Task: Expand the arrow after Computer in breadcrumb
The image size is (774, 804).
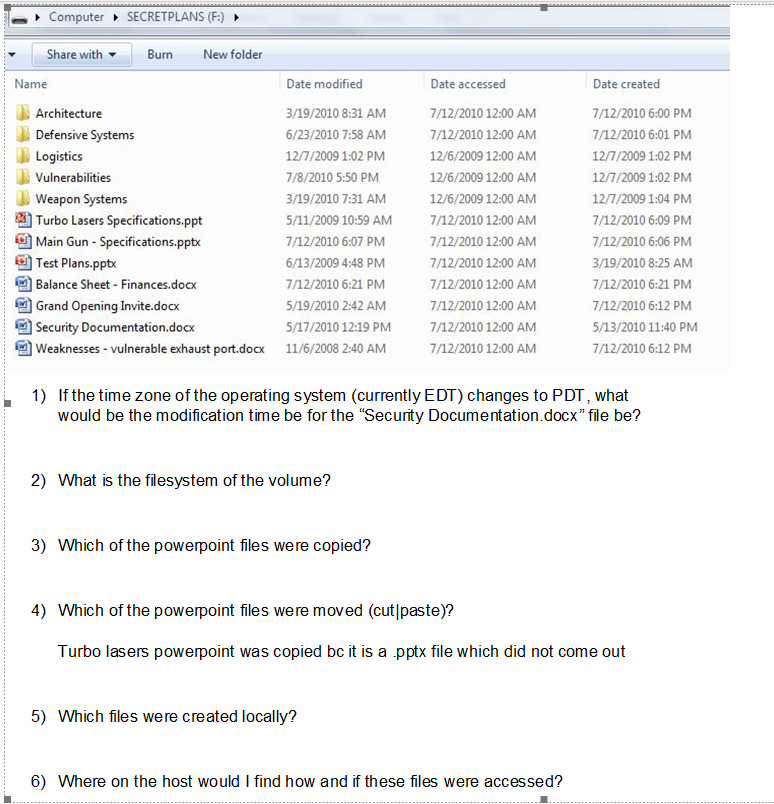Action: click(115, 17)
